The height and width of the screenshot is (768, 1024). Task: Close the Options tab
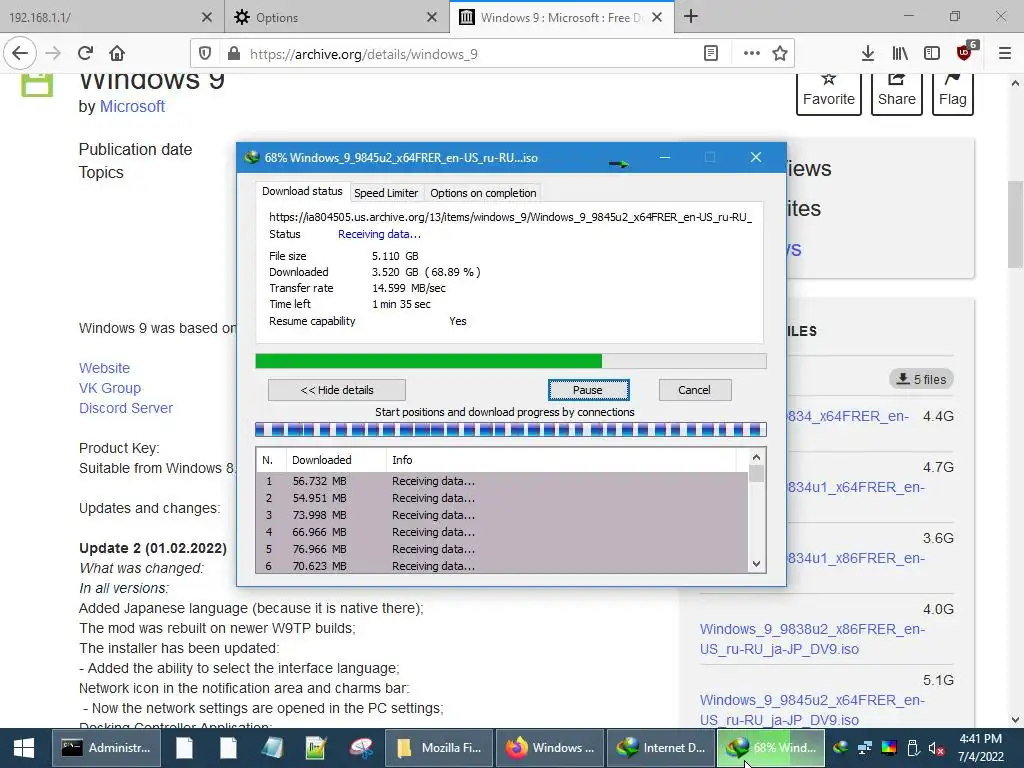point(432,18)
